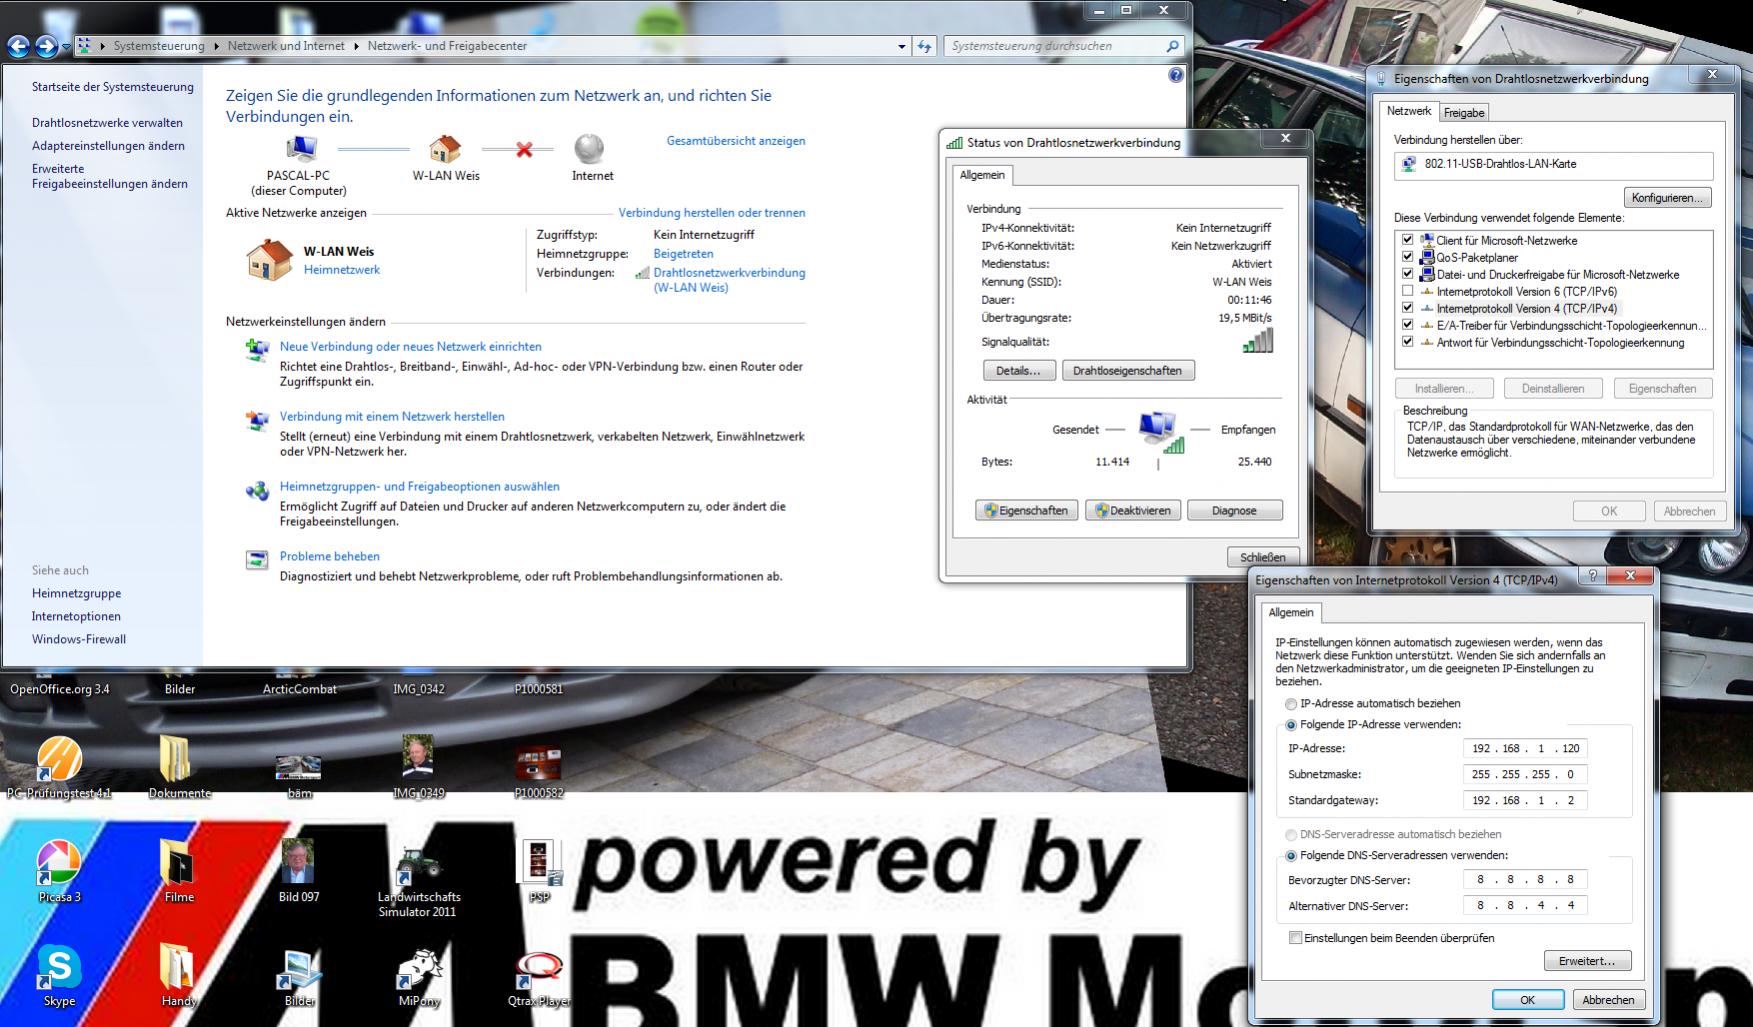This screenshot has height=1027, width=1753.
Task: Open the Filme folder on desktop
Action: (x=178, y=863)
